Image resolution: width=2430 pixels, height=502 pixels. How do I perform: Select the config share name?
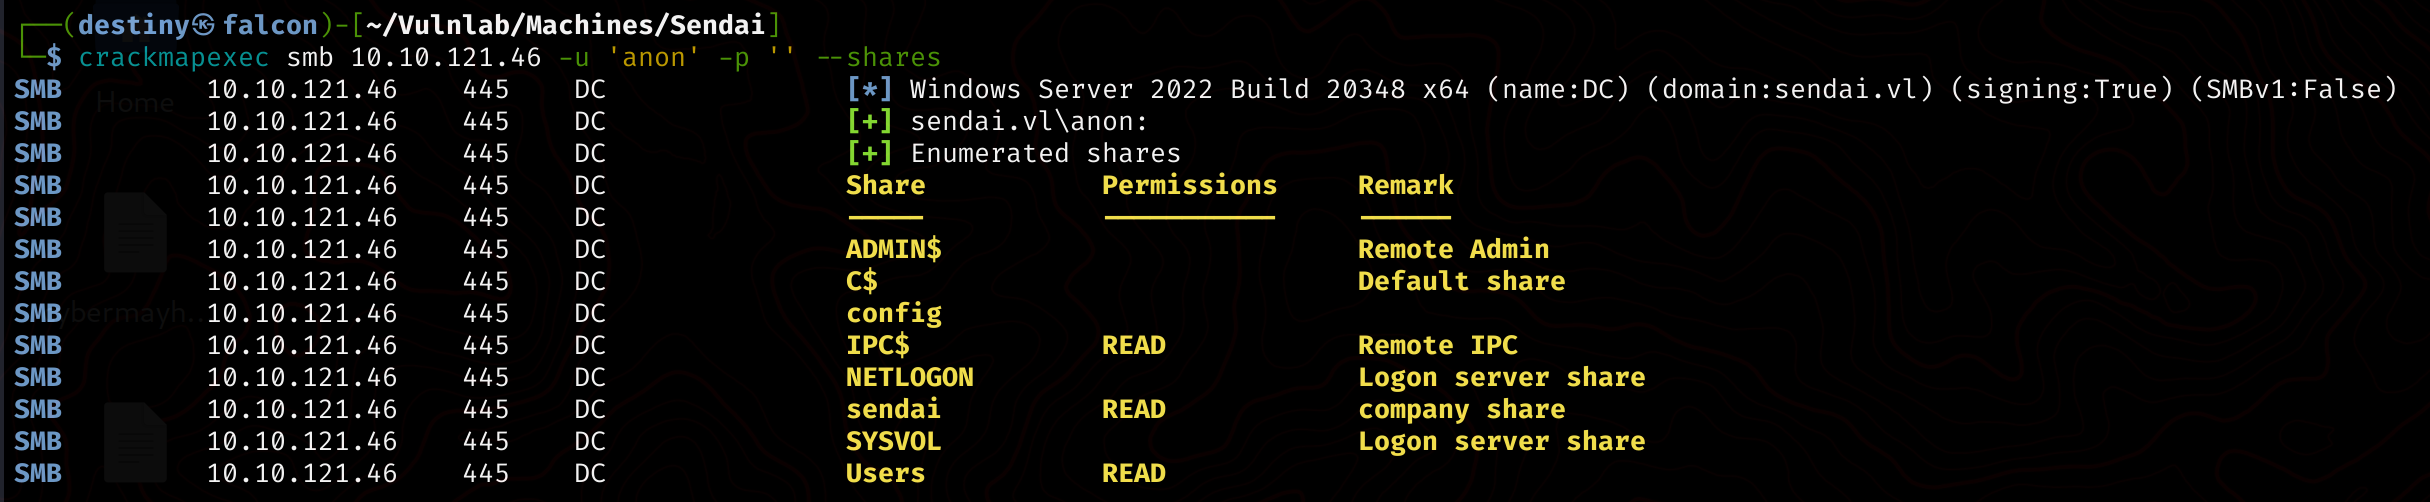click(x=893, y=313)
